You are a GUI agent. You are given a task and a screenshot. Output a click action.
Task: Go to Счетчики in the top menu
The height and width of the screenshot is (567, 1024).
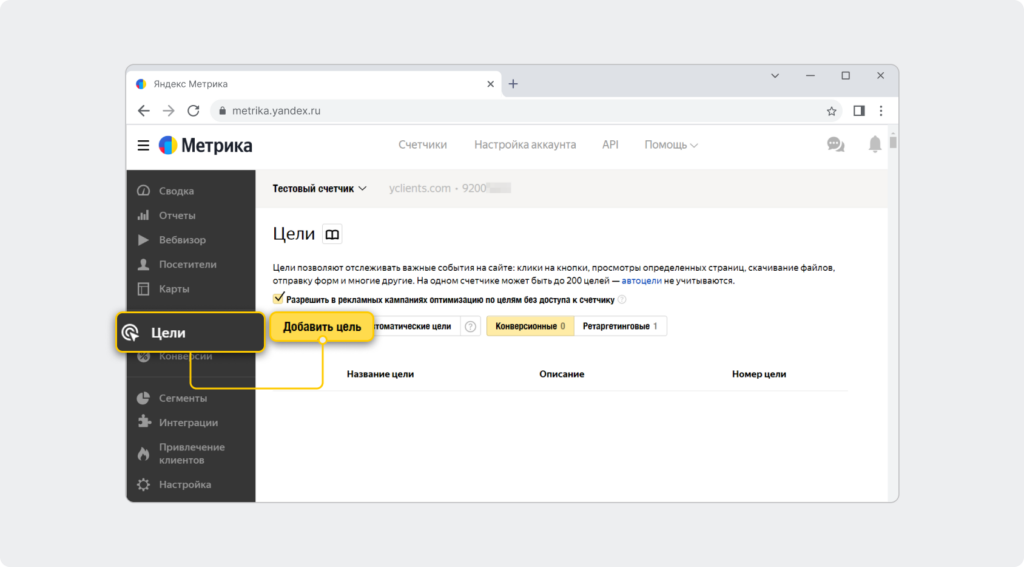pyautogui.click(x=423, y=144)
